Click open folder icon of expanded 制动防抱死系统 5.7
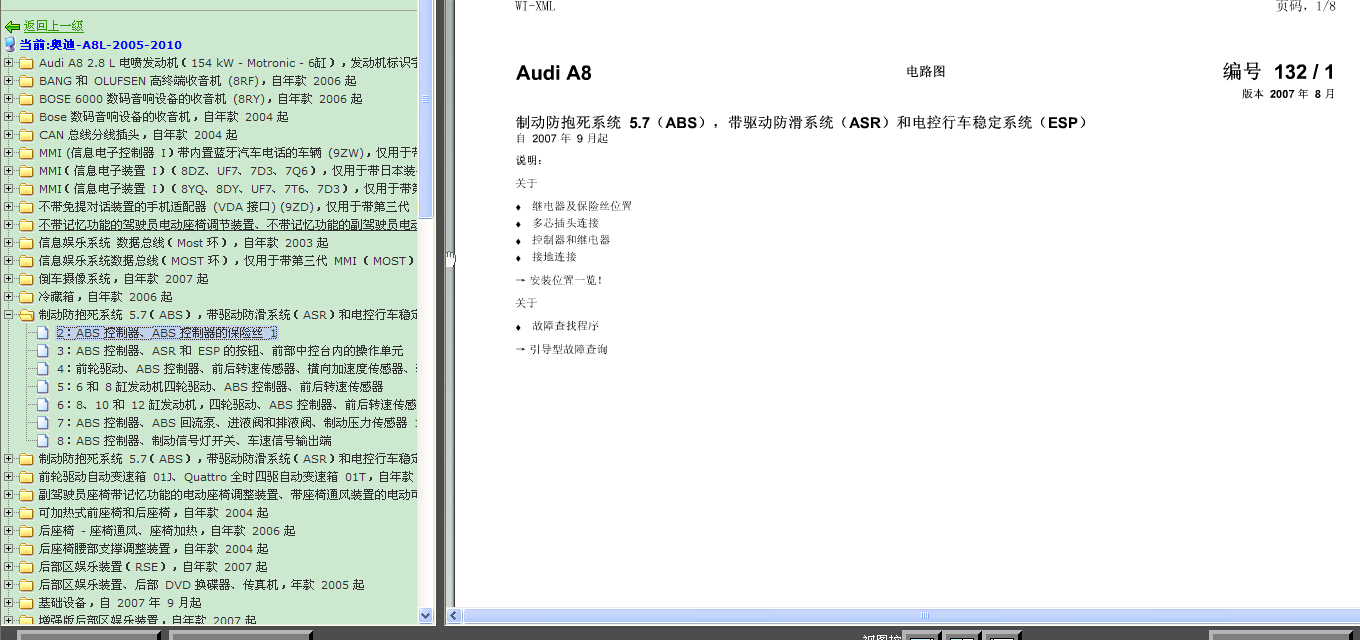 click(27, 315)
